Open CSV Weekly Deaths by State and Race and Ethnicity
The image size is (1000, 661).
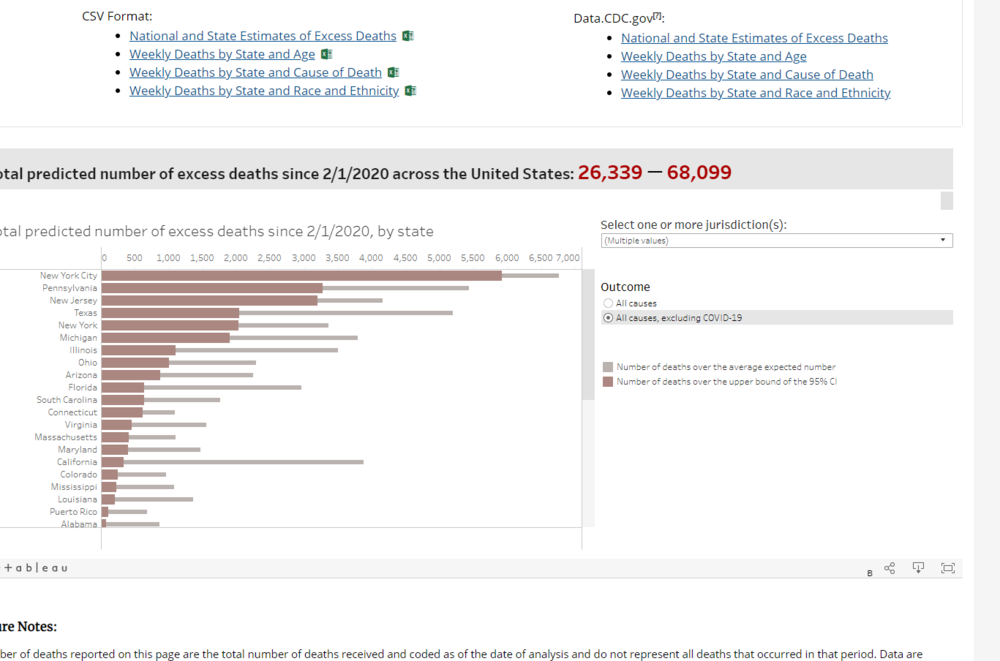coord(264,91)
